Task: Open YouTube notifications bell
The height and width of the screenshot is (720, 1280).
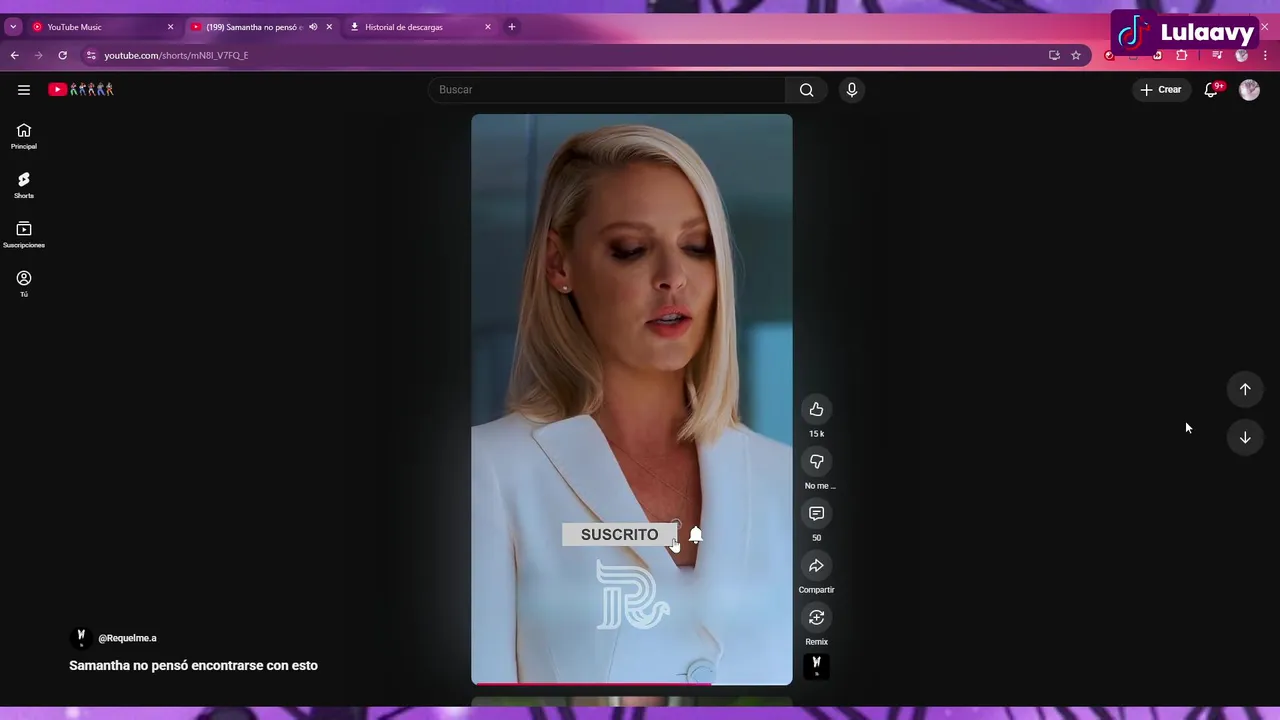Action: (x=1211, y=90)
